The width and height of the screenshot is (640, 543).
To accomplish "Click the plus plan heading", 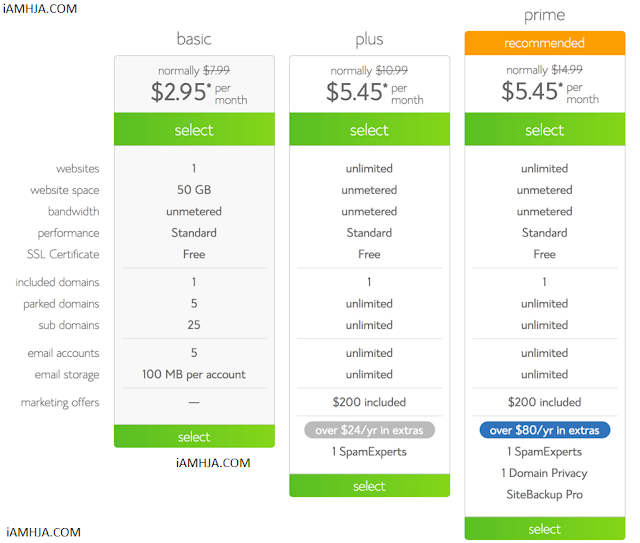I will coord(369,40).
